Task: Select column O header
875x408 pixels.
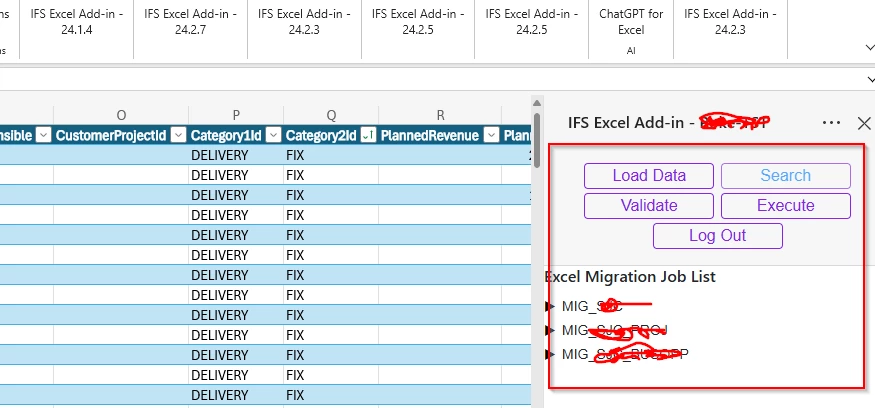Action: [x=121, y=115]
